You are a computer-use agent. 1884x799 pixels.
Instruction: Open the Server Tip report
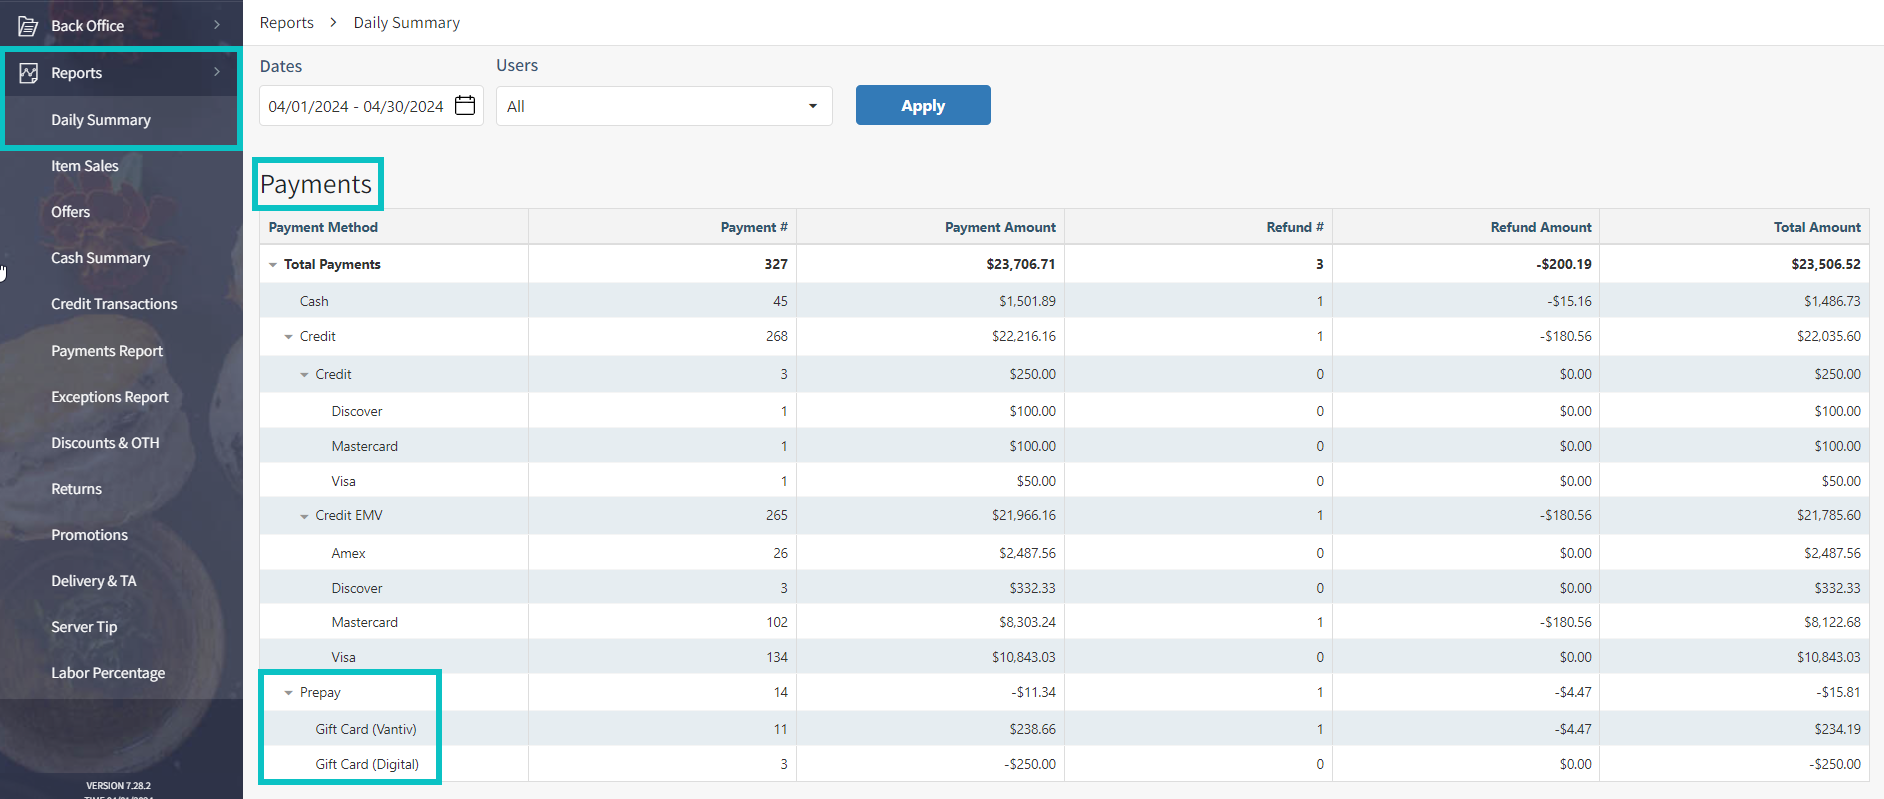(x=84, y=627)
